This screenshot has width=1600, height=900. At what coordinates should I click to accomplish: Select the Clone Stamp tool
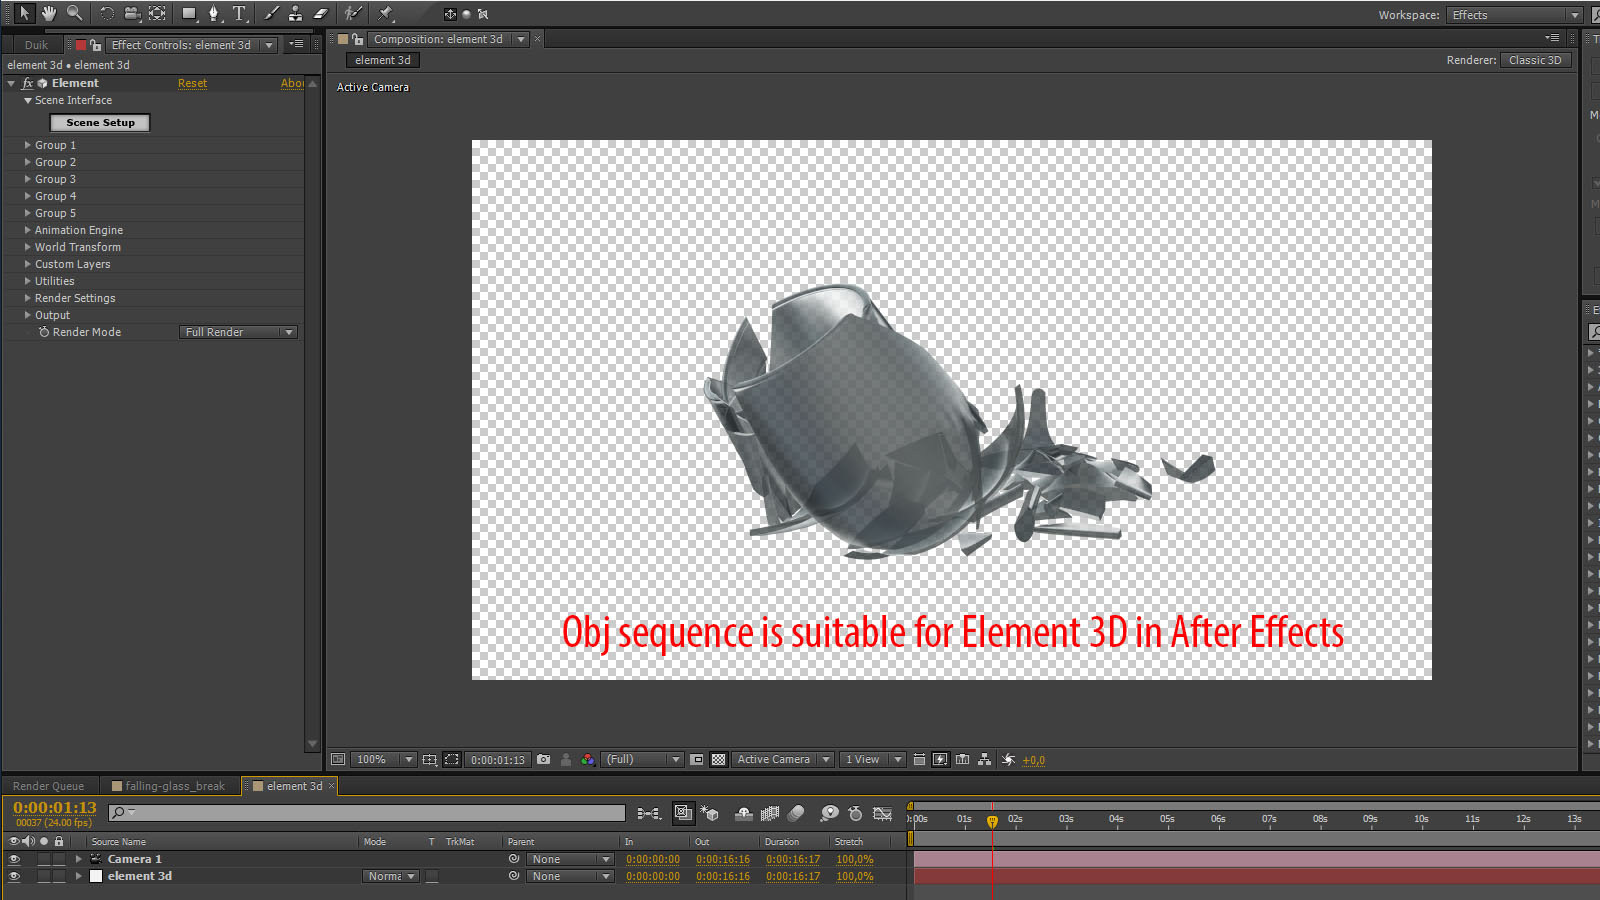click(295, 13)
